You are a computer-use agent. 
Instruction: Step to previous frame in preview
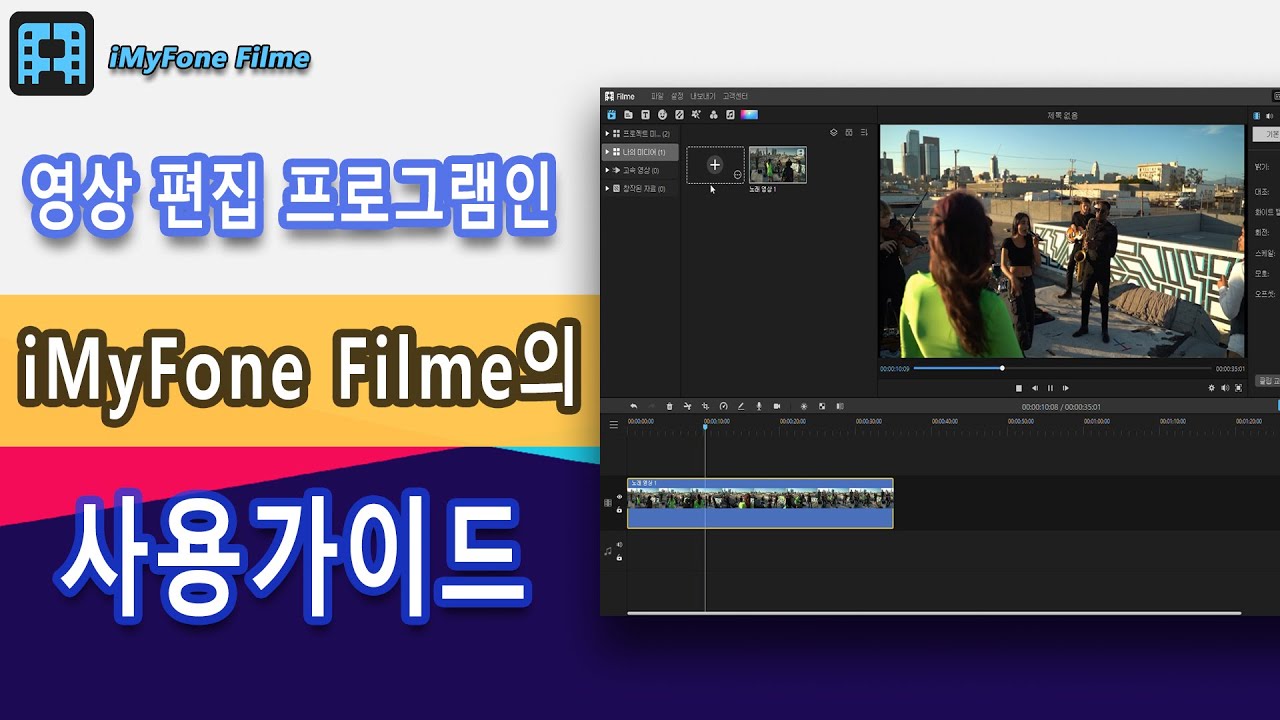tap(1035, 388)
